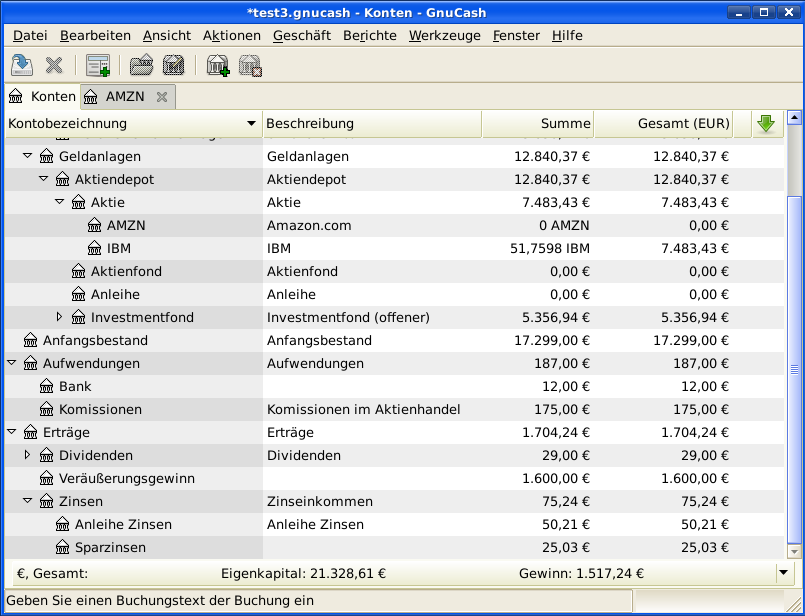
Task: Click the green arrow column chooser icon
Action: pyautogui.click(x=766, y=124)
